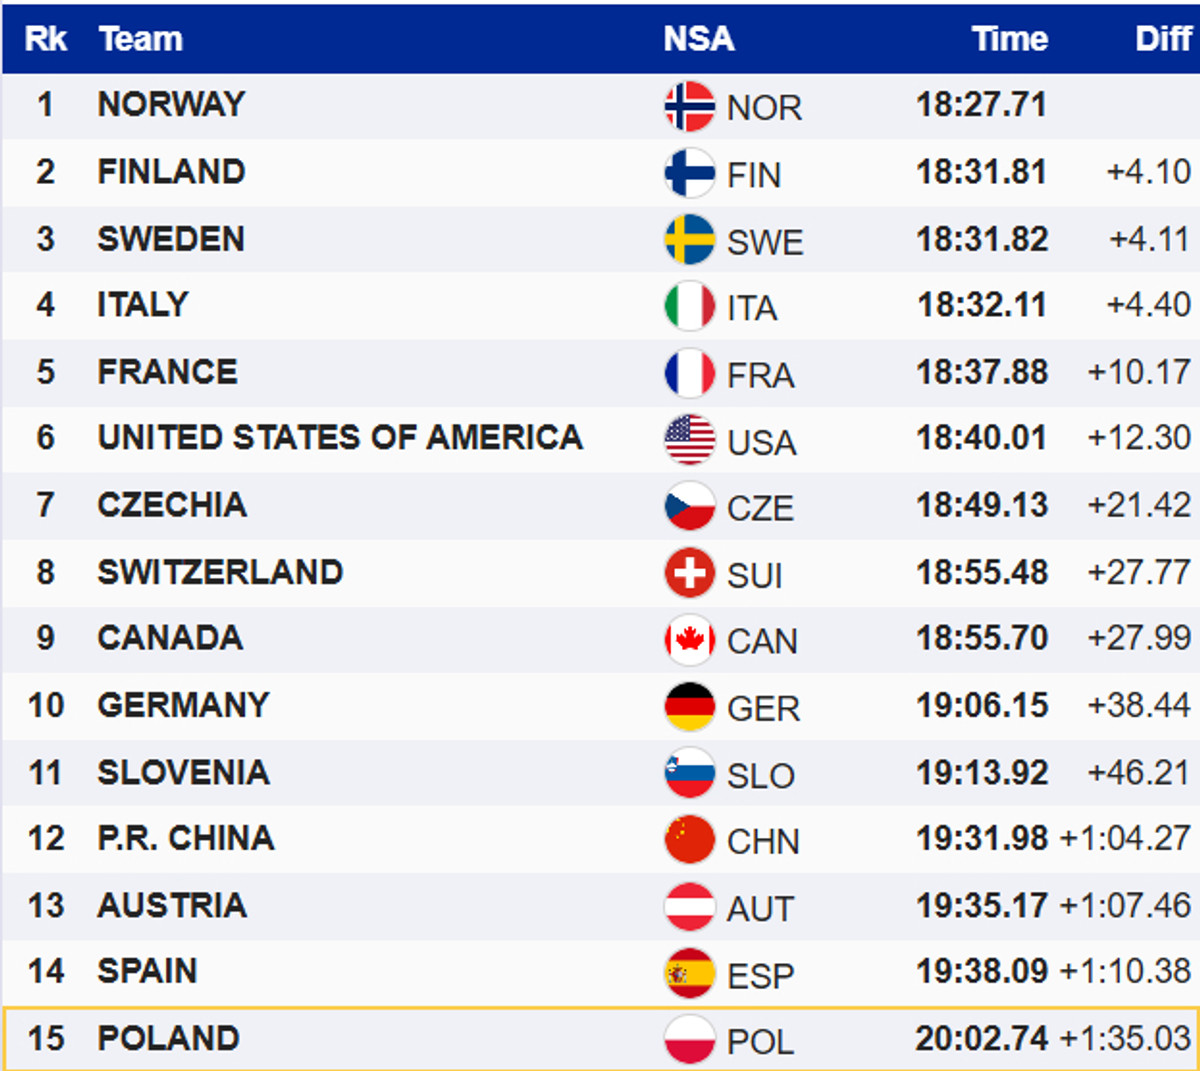1200x1071 pixels.
Task: Click the Switzerland flag icon
Action: (689, 573)
